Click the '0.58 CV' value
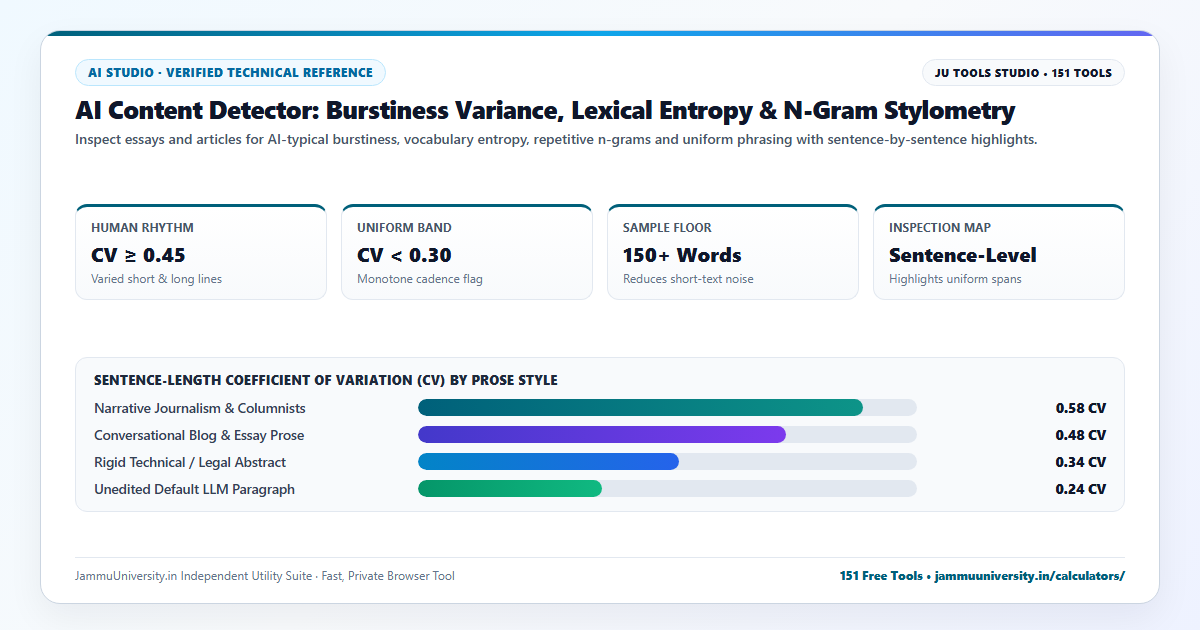This screenshot has height=630, width=1200. 1081,408
